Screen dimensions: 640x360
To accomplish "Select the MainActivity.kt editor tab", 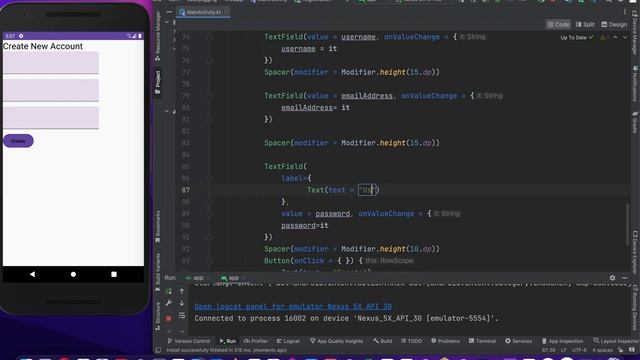I will coord(202,12).
